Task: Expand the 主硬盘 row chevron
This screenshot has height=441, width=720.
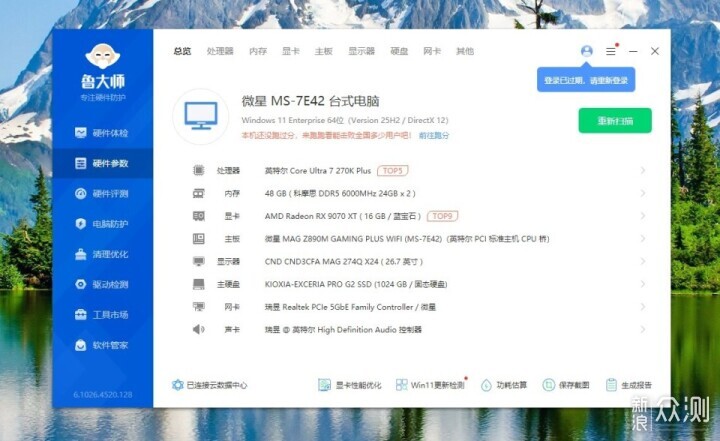Action: click(643, 284)
